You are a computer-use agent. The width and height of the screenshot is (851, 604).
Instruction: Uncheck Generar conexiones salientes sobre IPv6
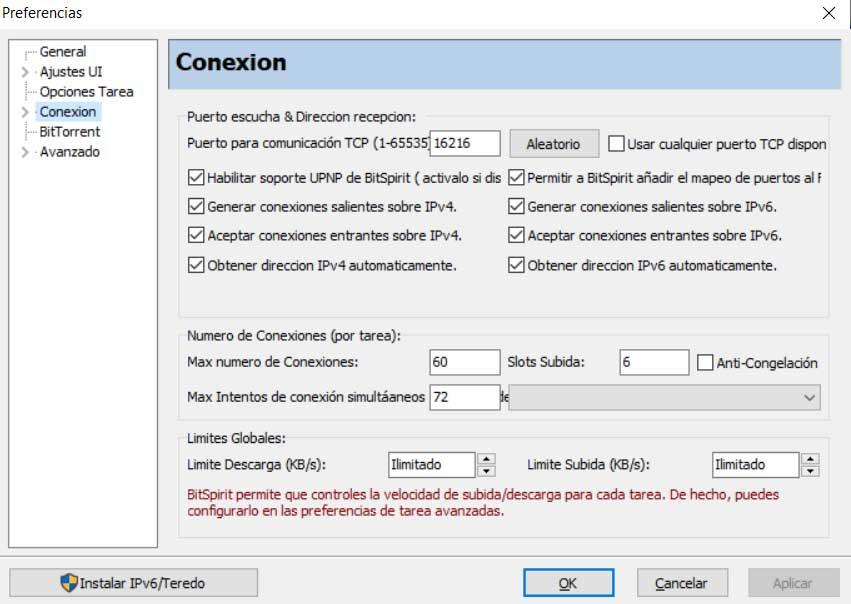tap(516, 206)
